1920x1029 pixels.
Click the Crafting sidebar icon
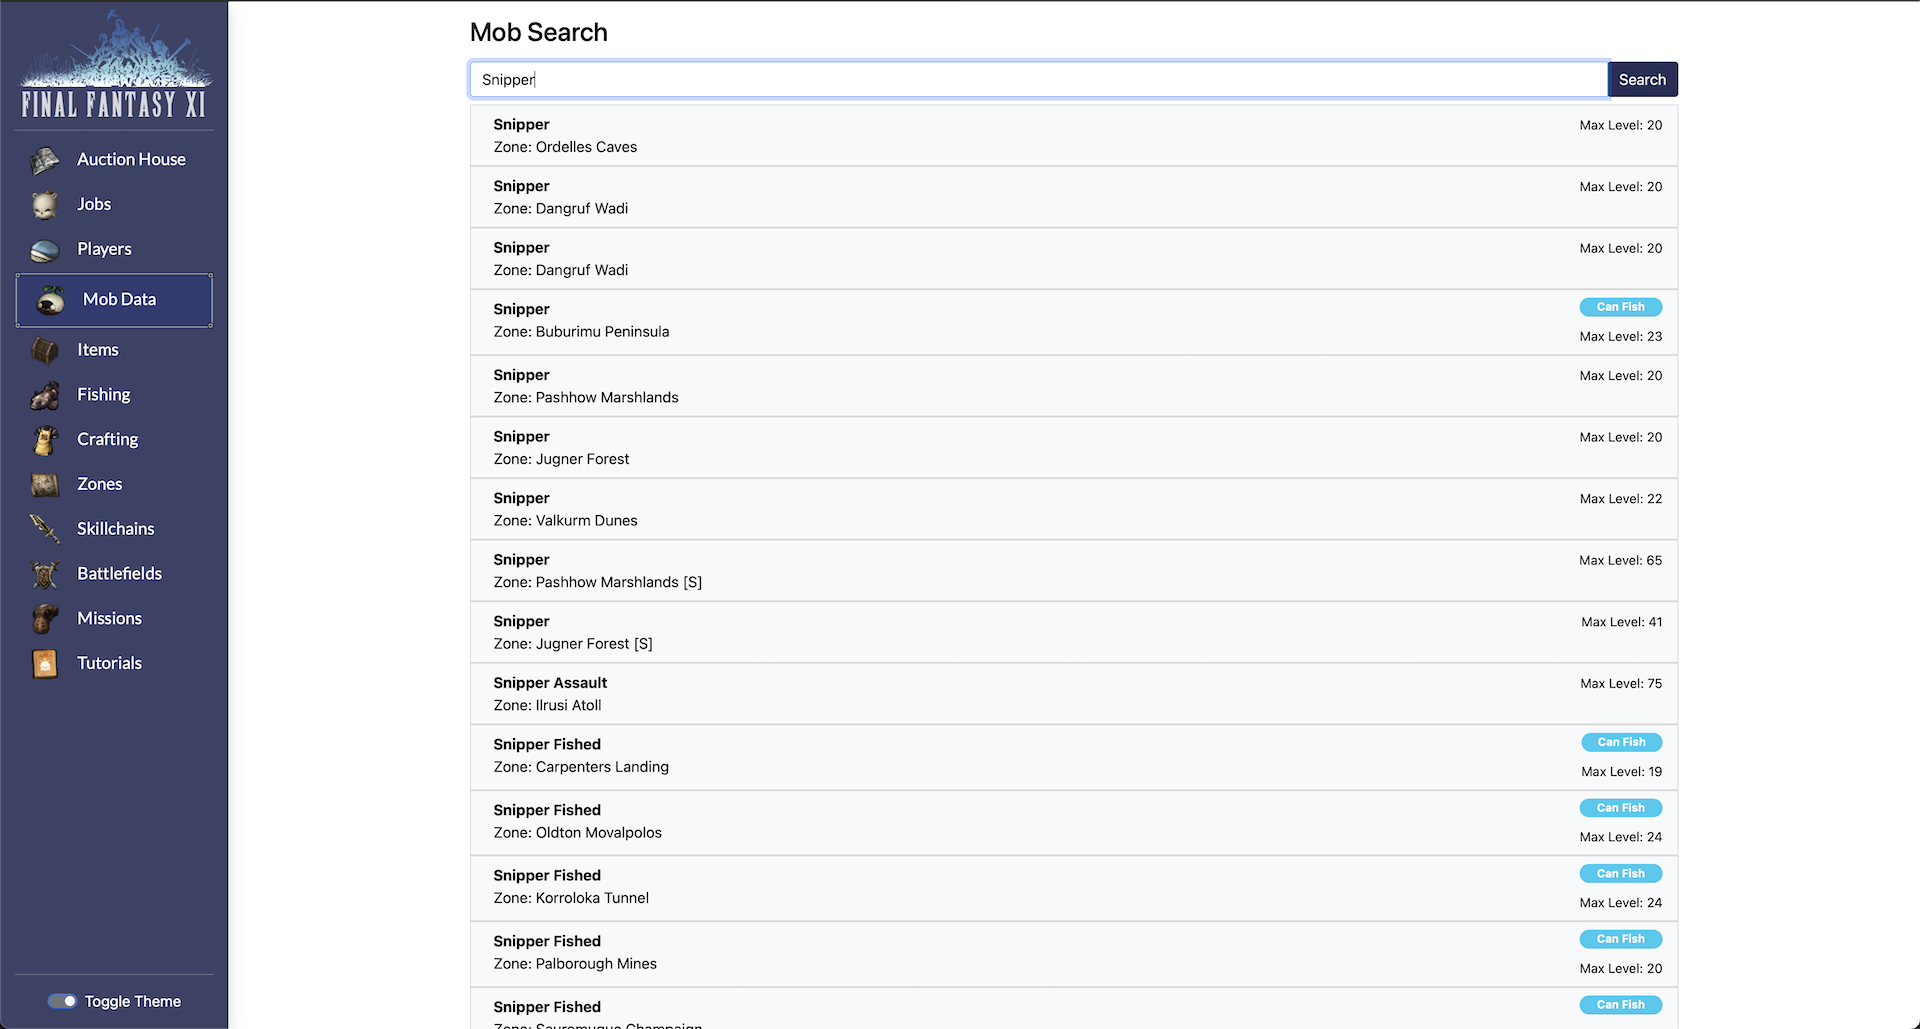click(x=45, y=440)
